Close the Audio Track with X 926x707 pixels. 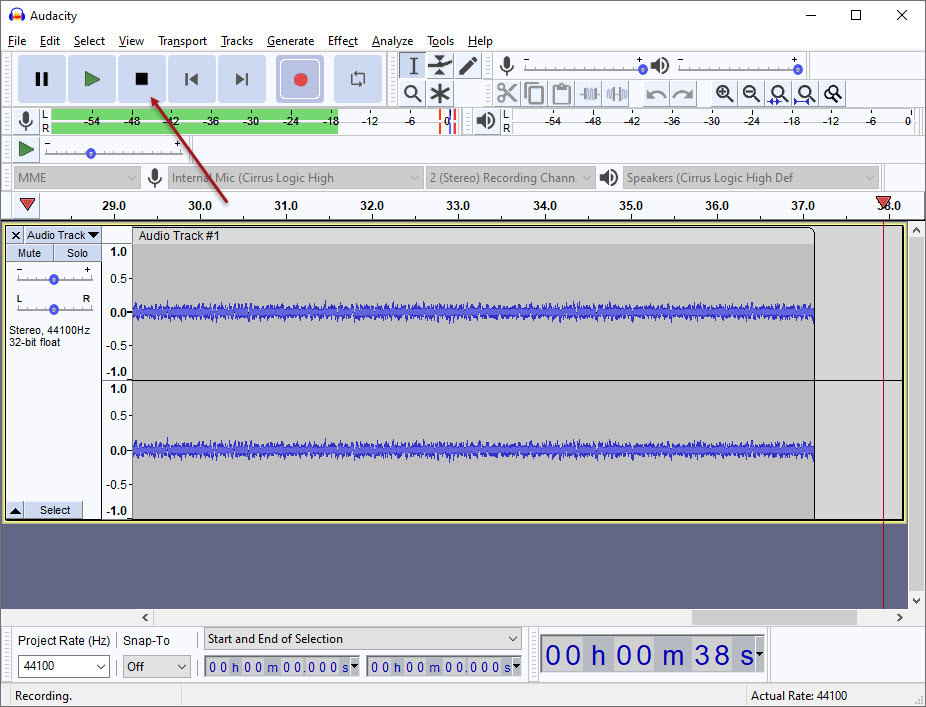coord(16,235)
